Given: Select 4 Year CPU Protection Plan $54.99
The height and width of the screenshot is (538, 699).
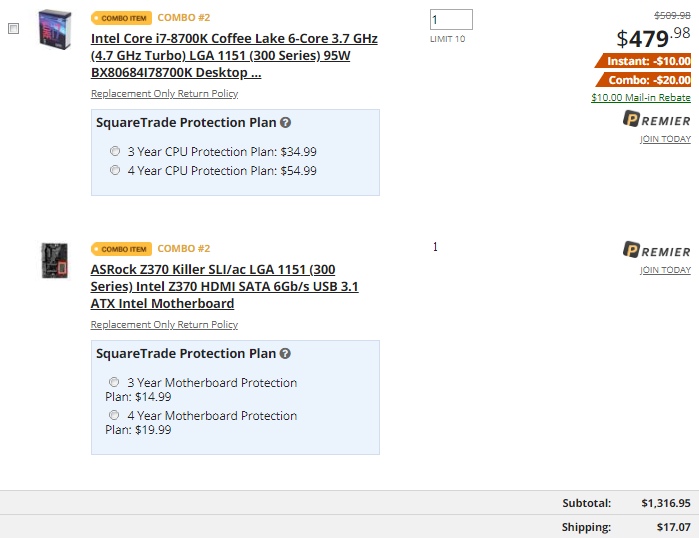Looking at the screenshot, I should (115, 171).
